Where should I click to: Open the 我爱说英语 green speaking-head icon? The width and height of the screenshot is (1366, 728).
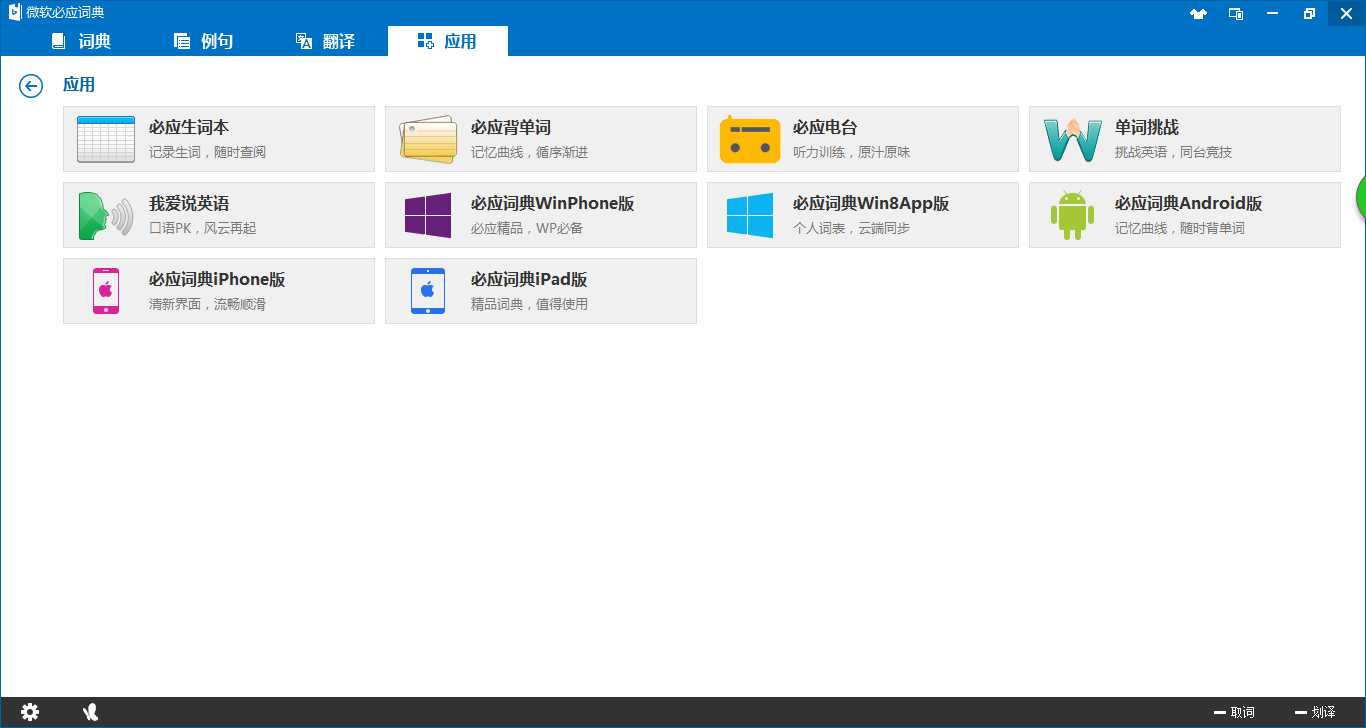click(x=106, y=215)
